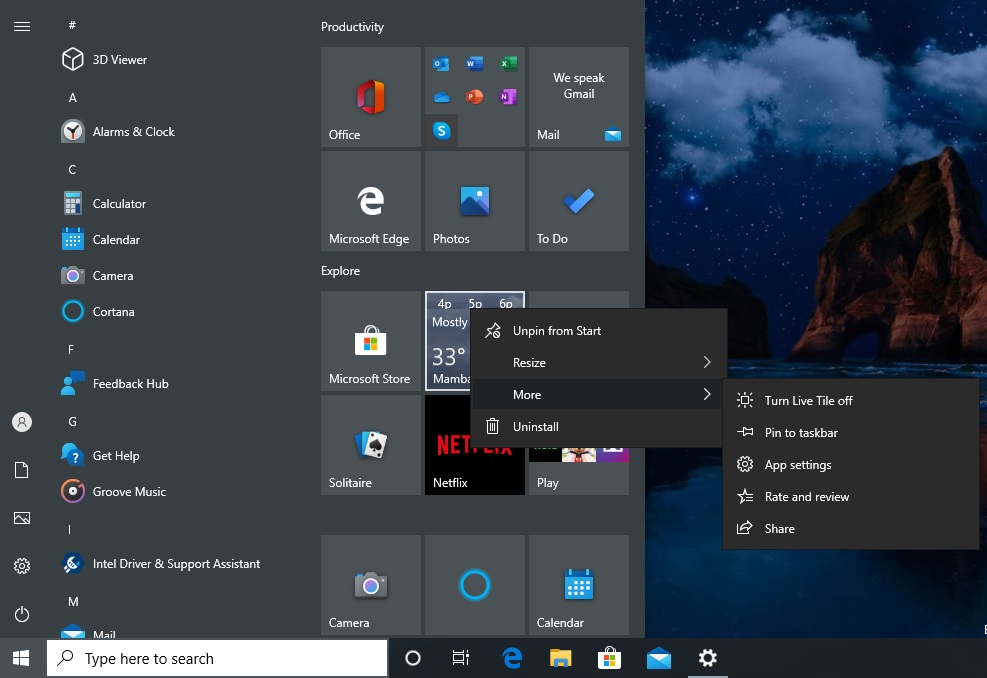Launch Microsoft Edge from the taskbar

point(511,658)
